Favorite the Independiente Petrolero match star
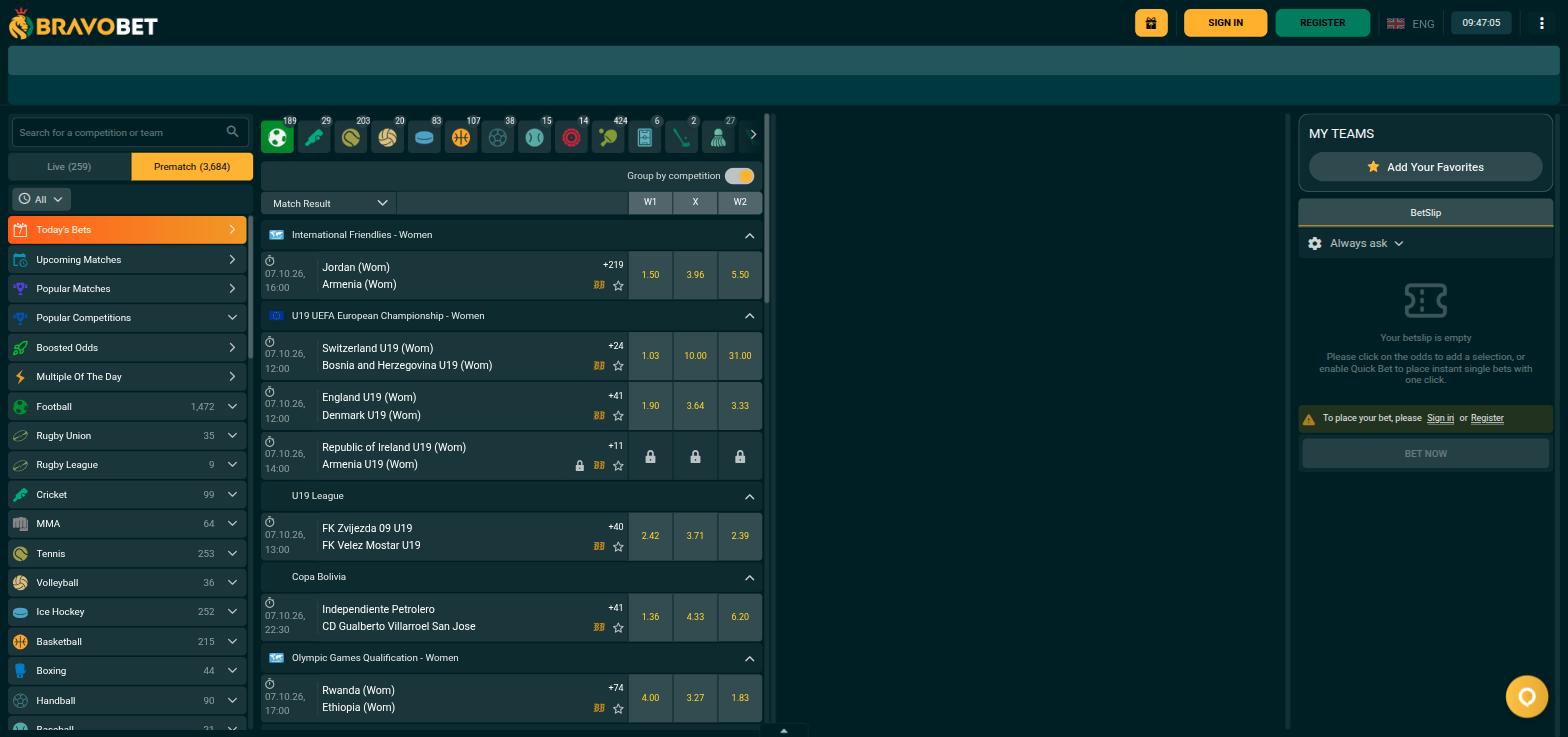Viewport: 1568px width, 737px height. point(618,628)
